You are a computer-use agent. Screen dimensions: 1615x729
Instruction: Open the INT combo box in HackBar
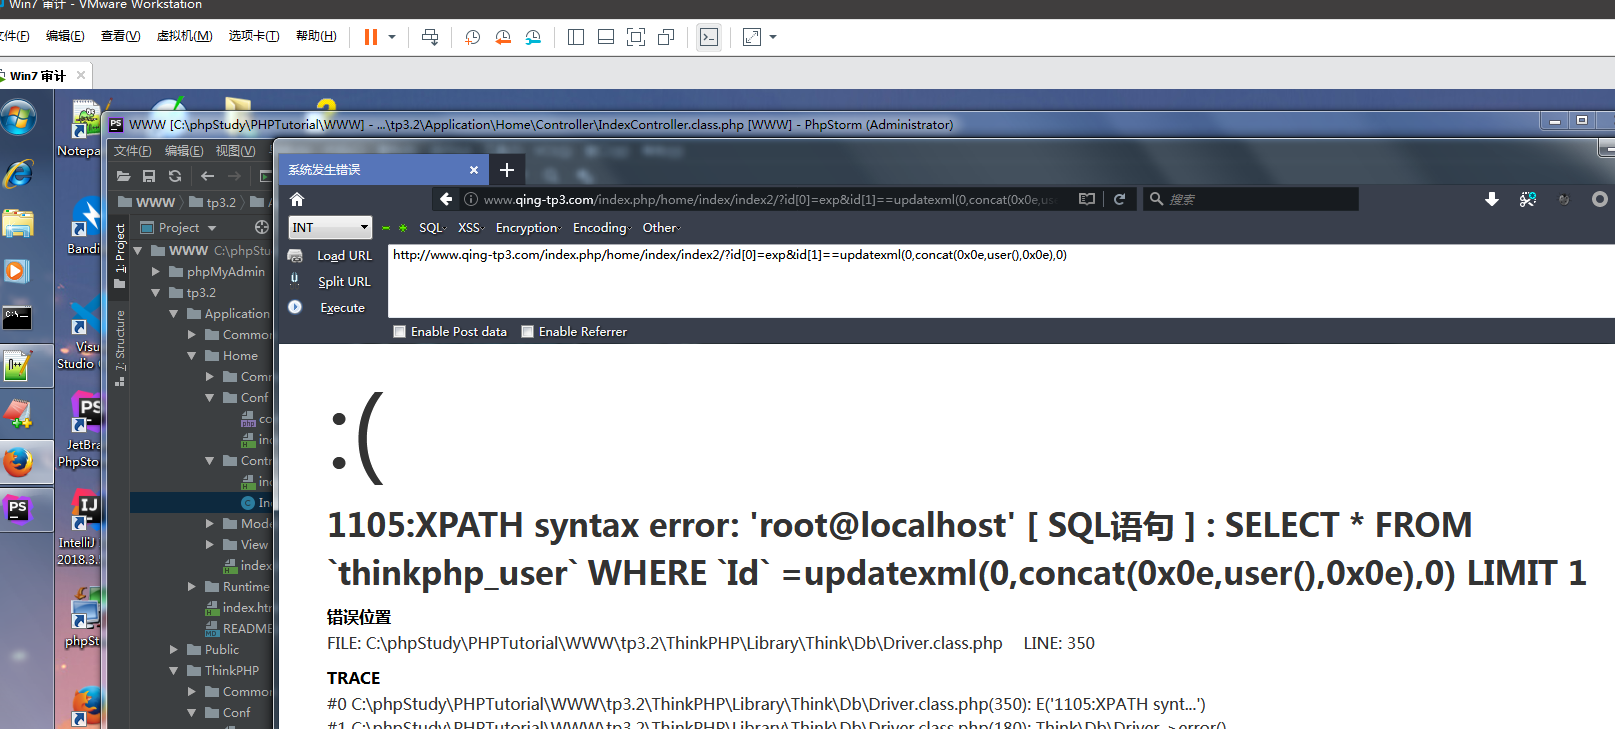(x=330, y=227)
